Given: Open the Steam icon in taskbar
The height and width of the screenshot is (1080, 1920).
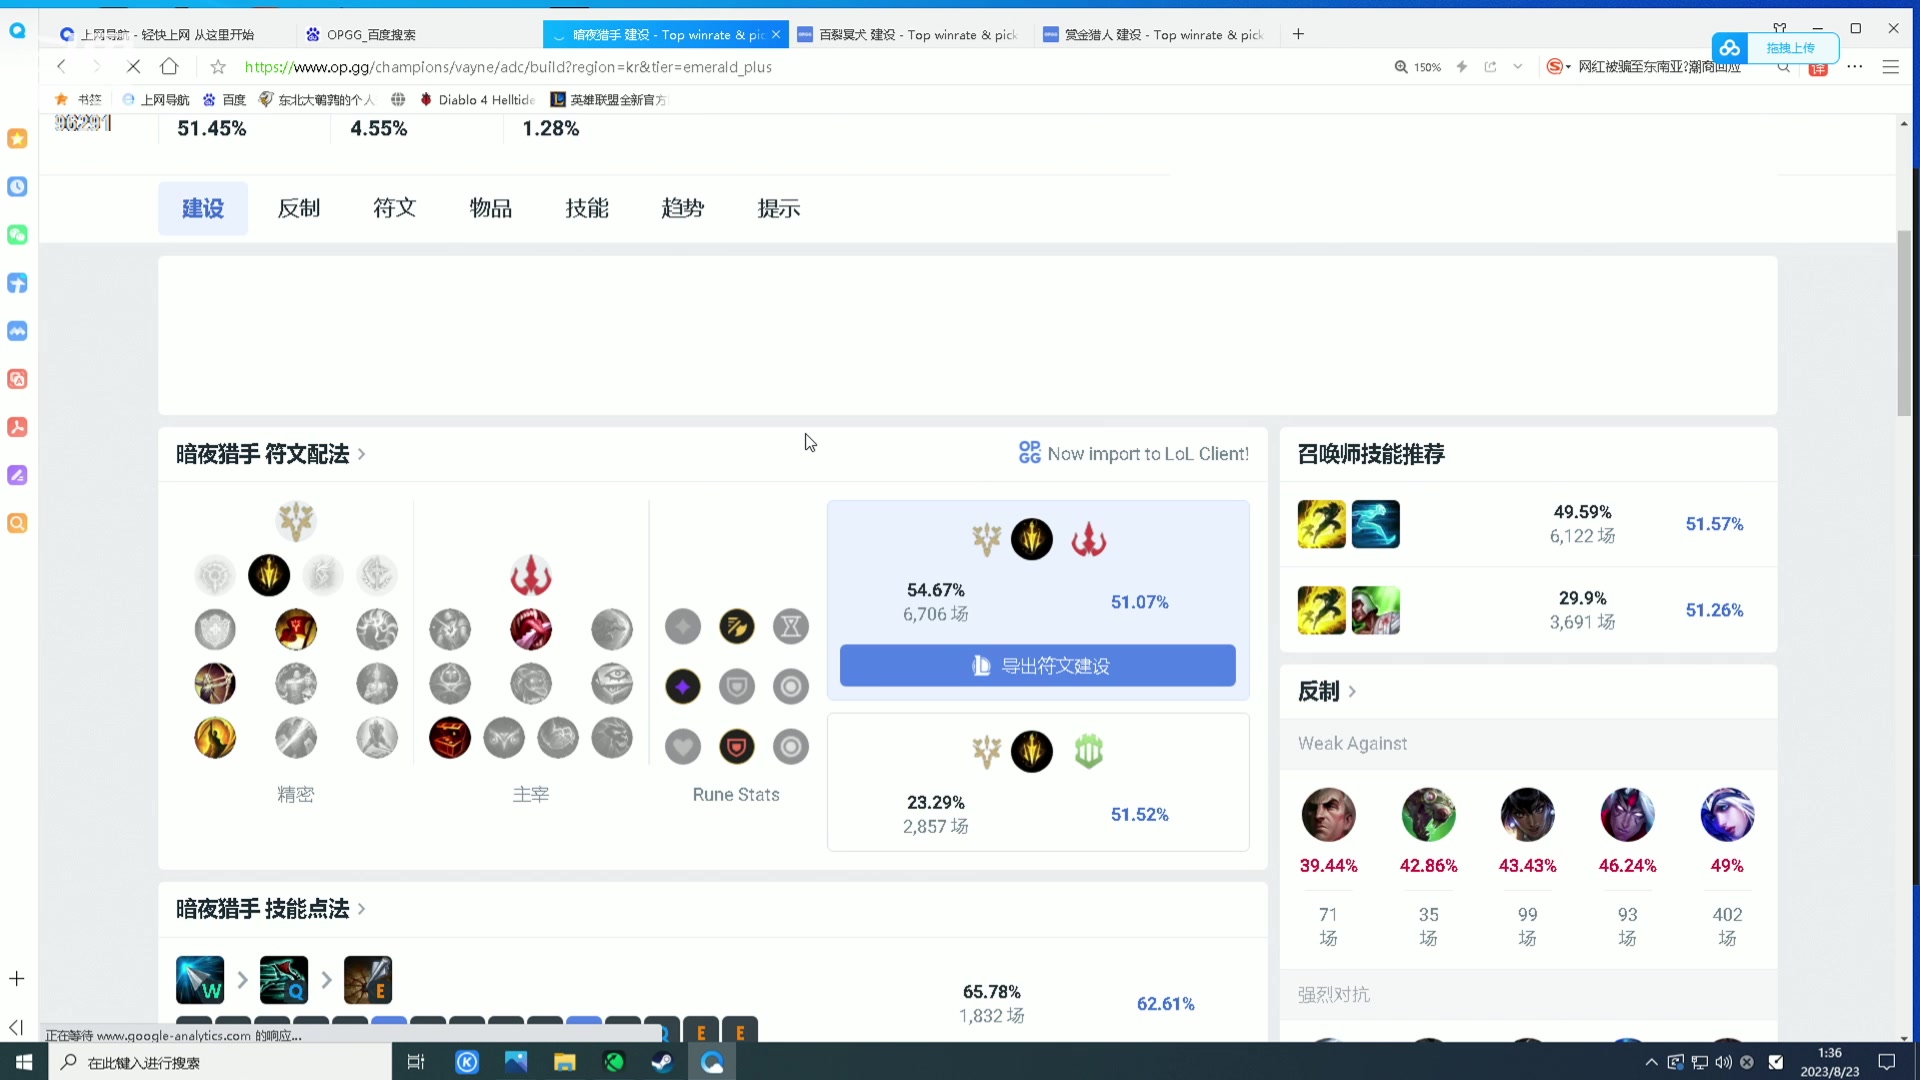Looking at the screenshot, I should tap(663, 1062).
